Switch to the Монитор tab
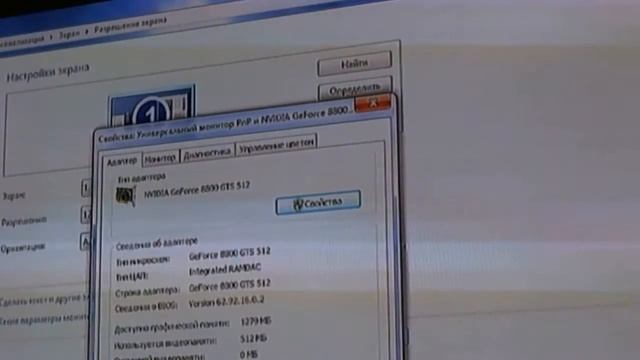The height and width of the screenshot is (360, 640). tap(160, 158)
